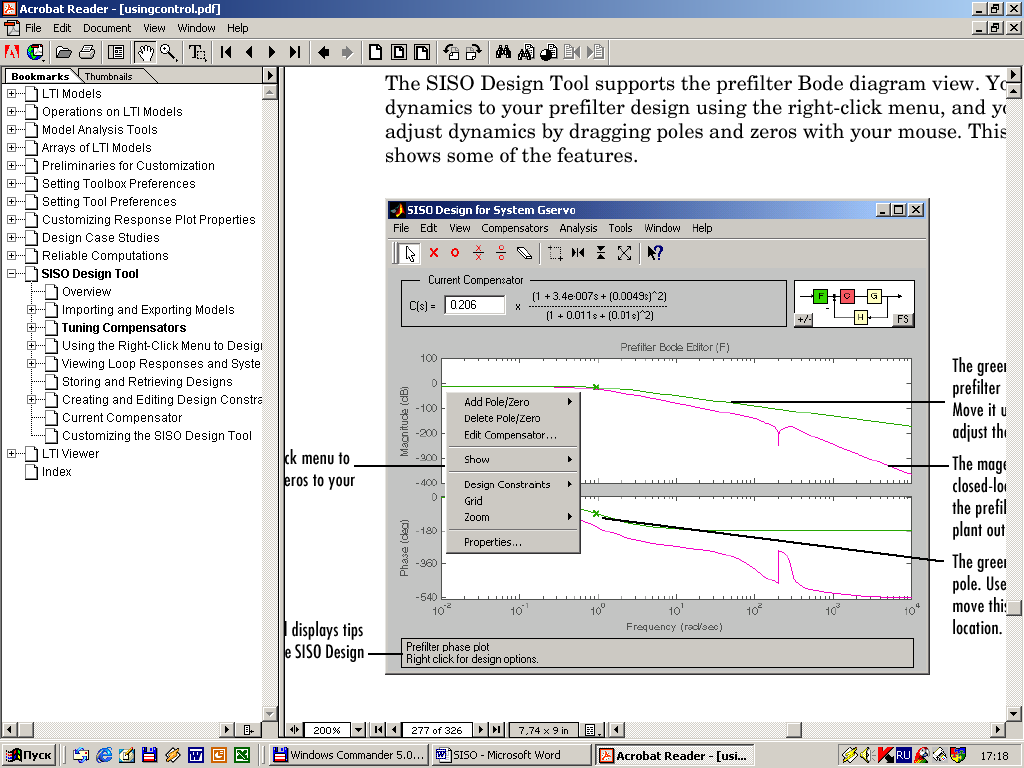Select the Text Select tool

click(197, 52)
